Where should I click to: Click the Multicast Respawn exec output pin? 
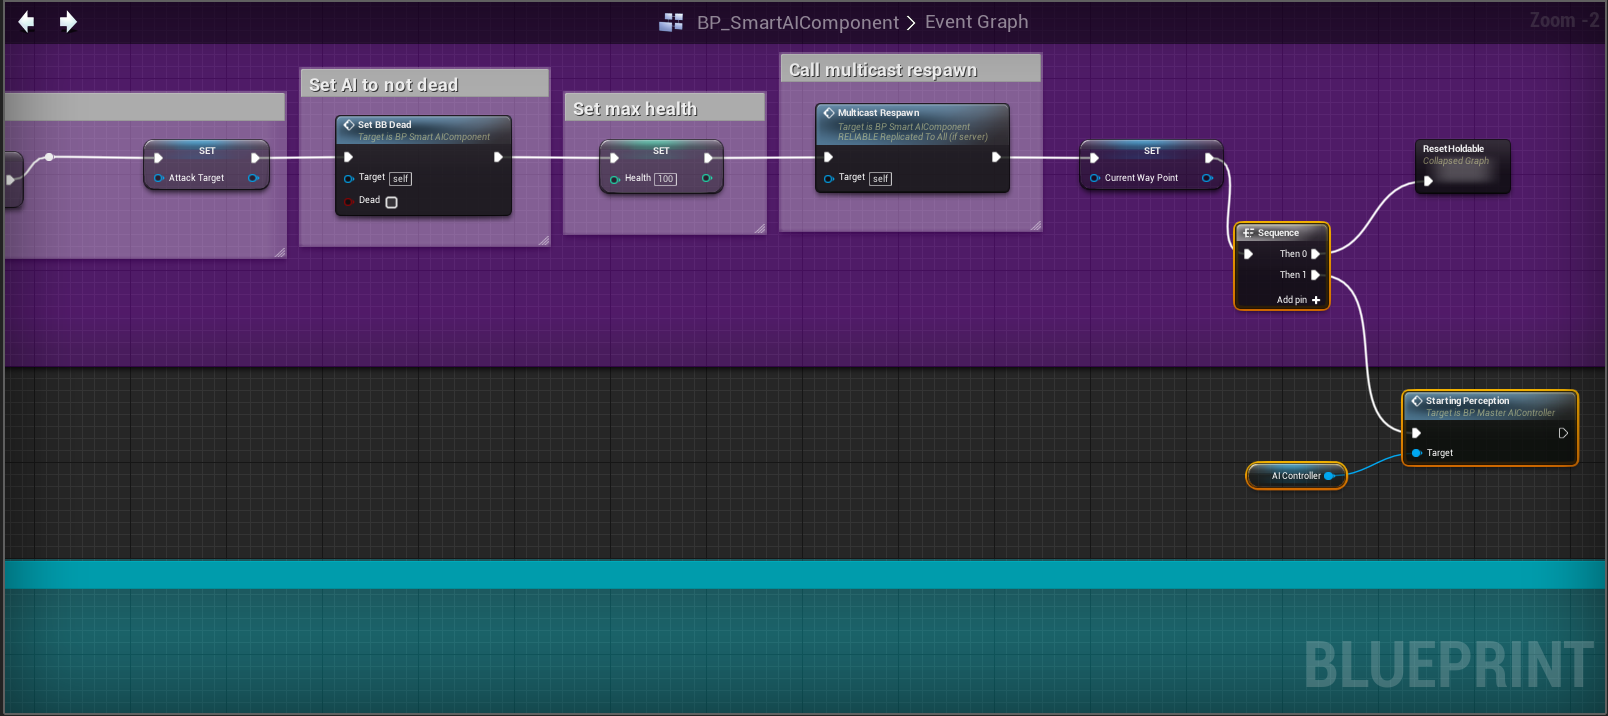(x=995, y=157)
